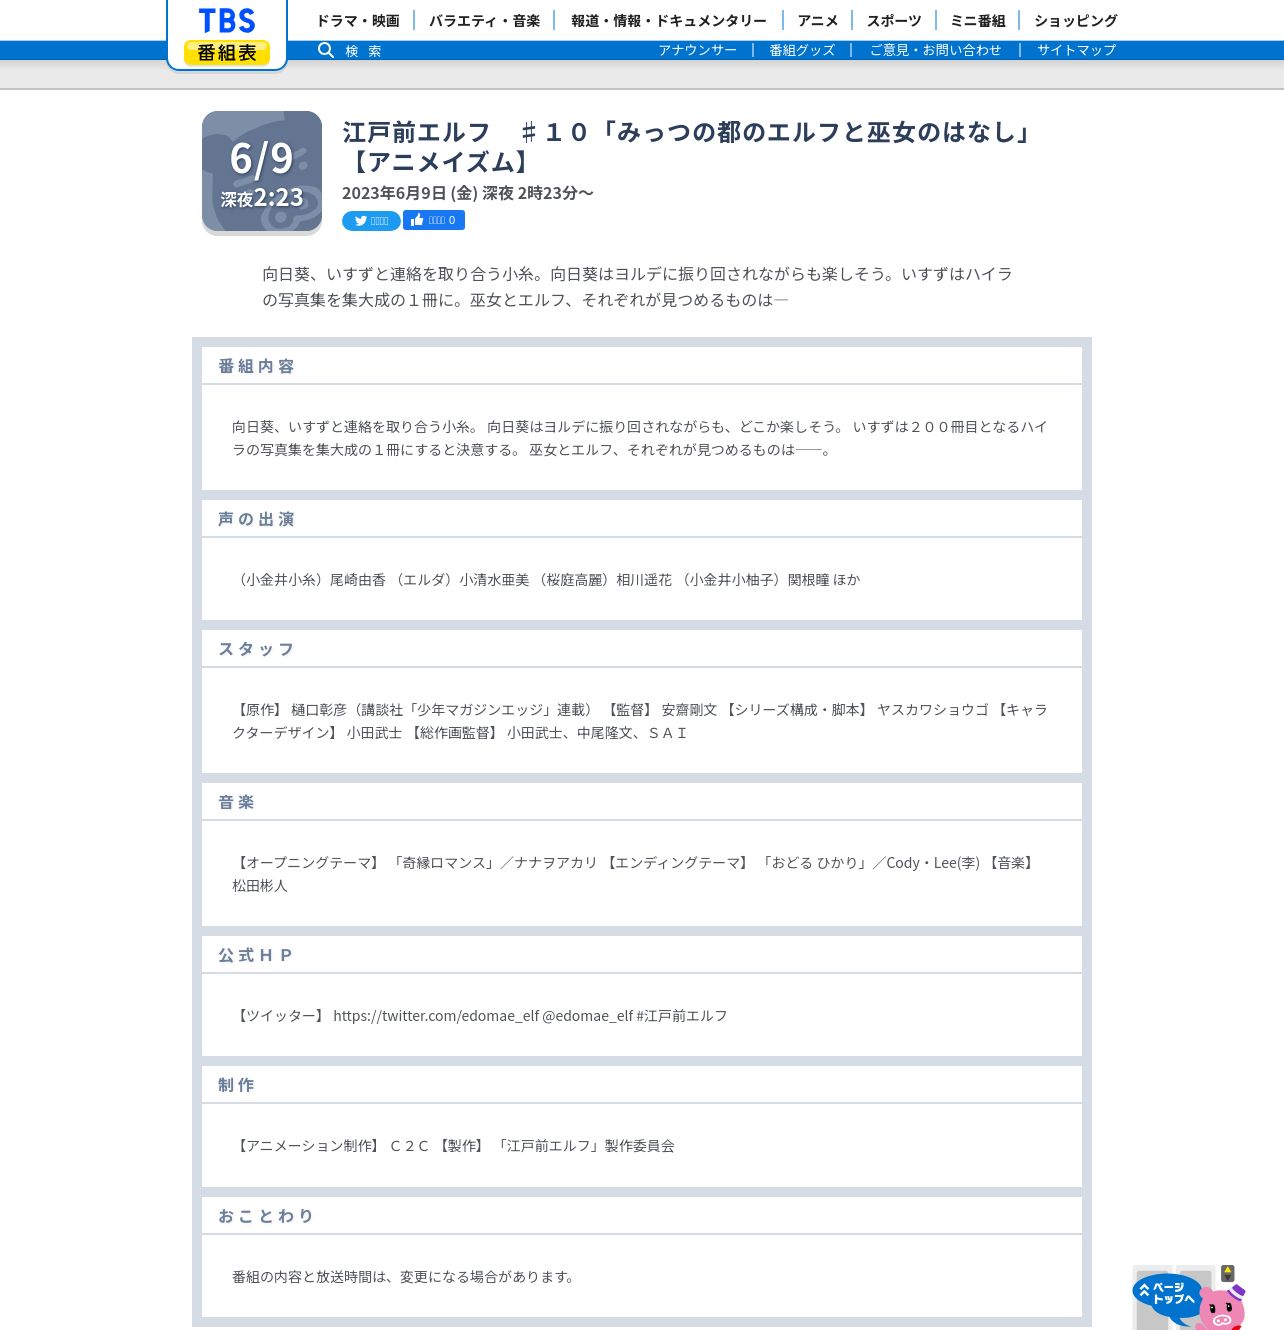Click the cast line starting （小金井小糸）尾崎由香
Viewport: 1284px width, 1330px height.
tap(546, 580)
